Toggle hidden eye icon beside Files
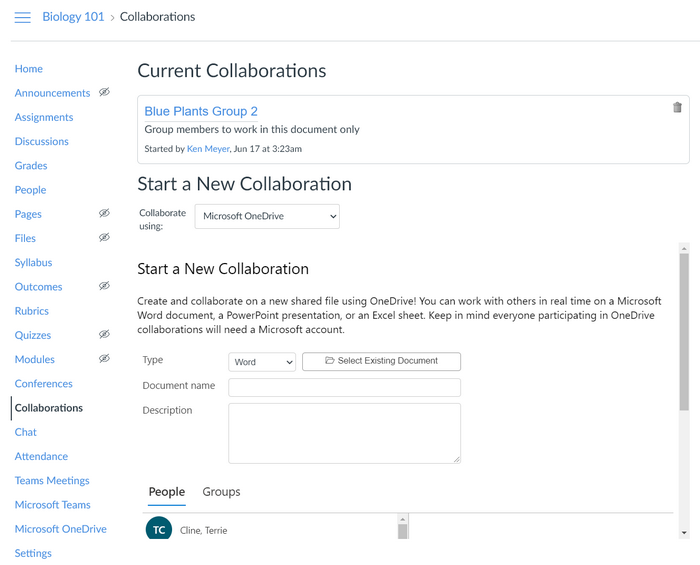 pyautogui.click(x=104, y=237)
